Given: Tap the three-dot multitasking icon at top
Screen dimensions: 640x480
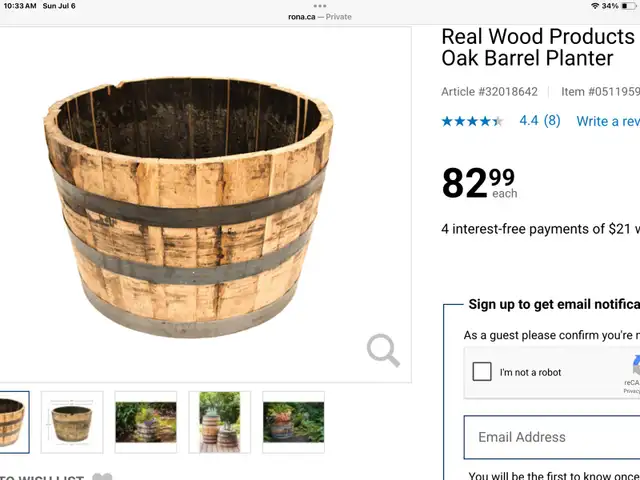Looking at the screenshot, I should tap(320, 6).
